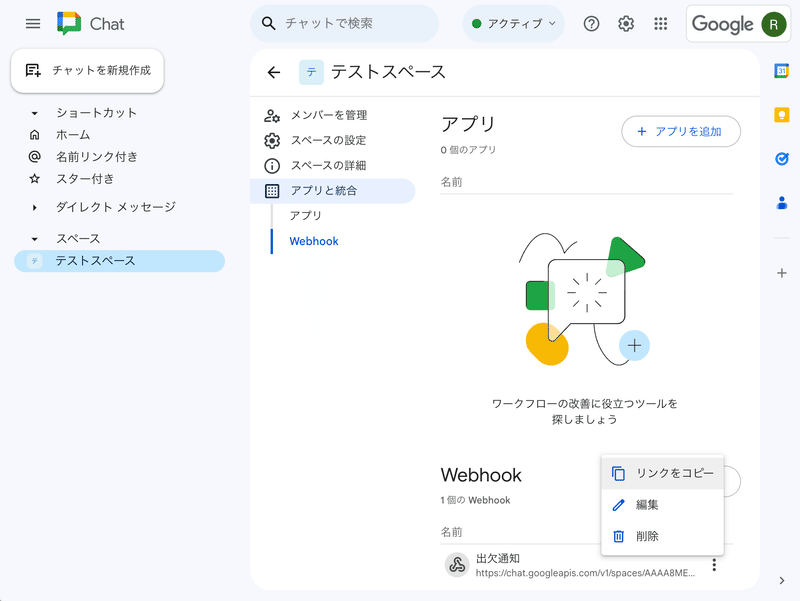
Task: Click チャットを新規作成 button
Action: (87, 70)
